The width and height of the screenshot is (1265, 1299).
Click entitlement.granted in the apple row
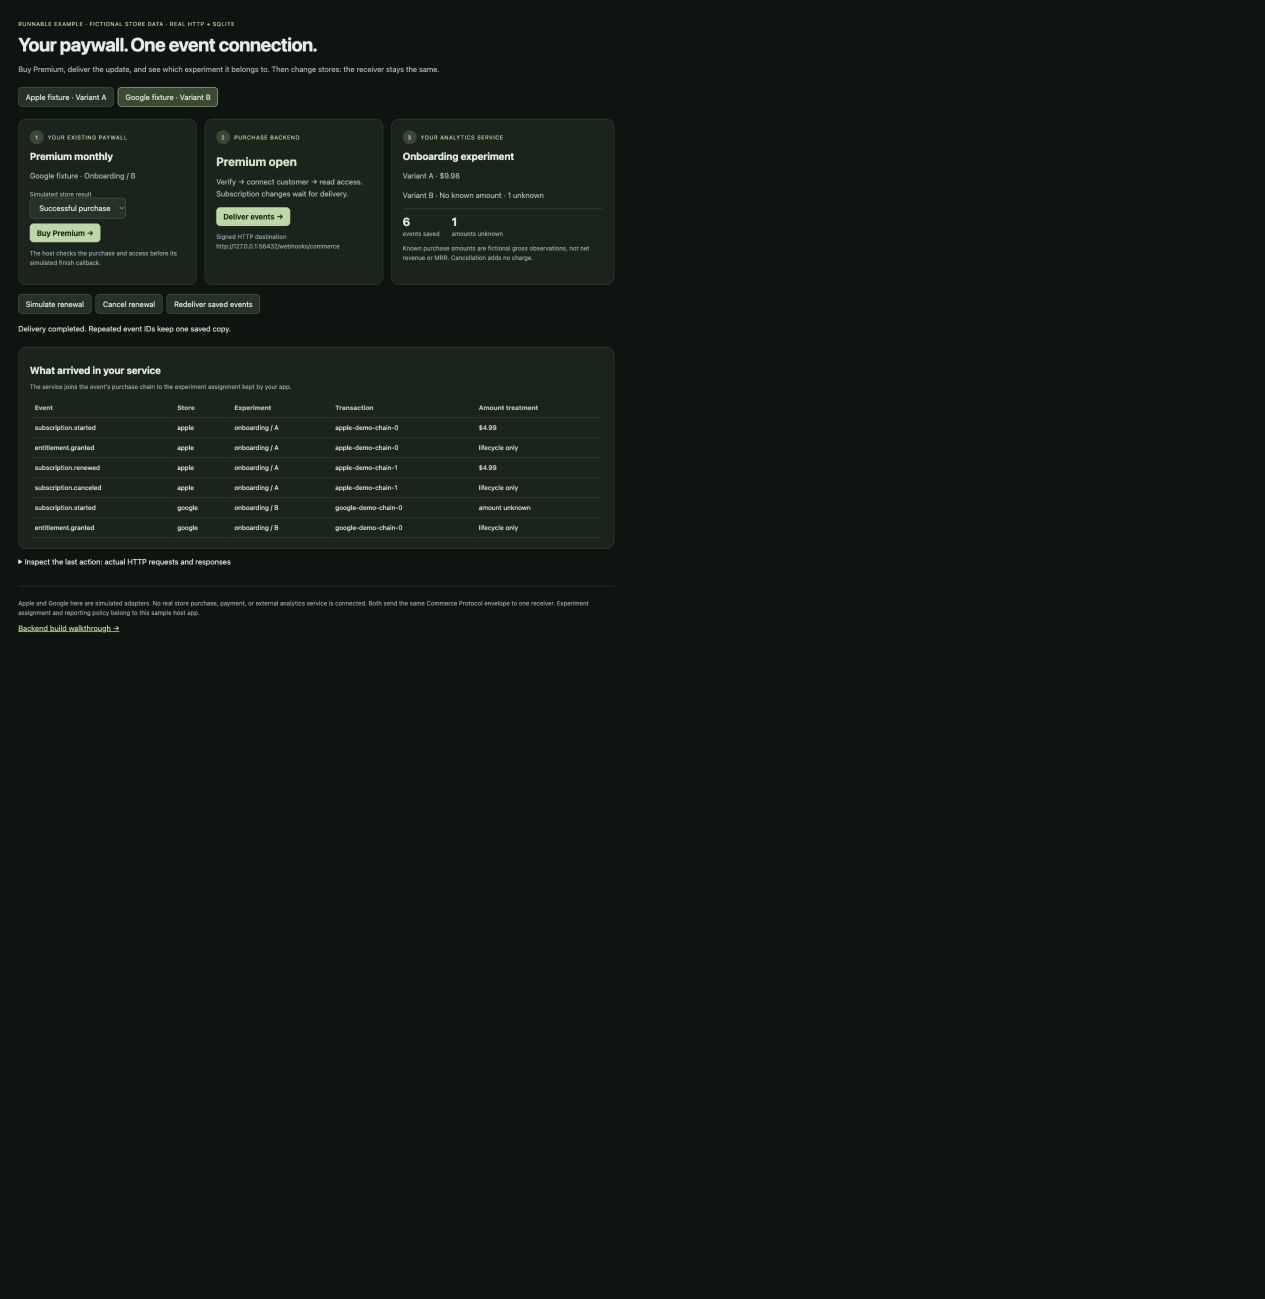pos(64,448)
